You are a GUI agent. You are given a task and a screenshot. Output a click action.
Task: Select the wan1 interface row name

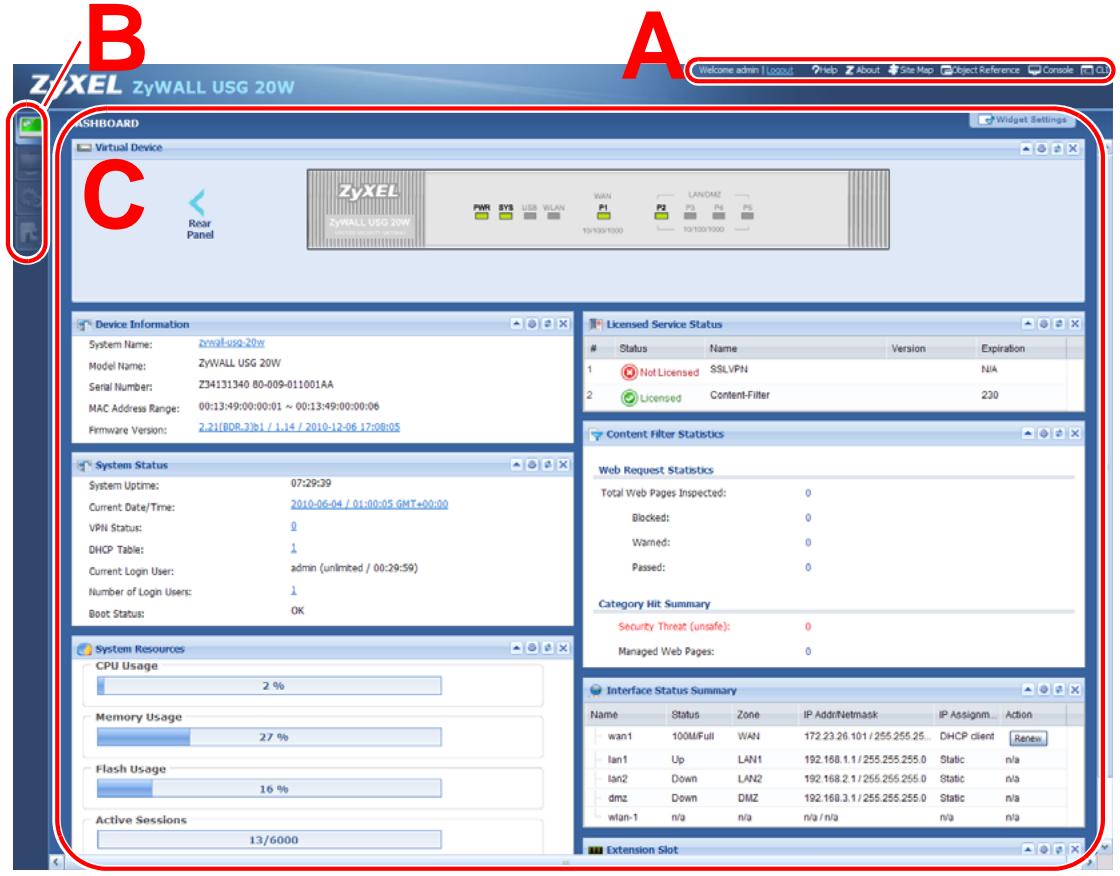[x=620, y=737]
